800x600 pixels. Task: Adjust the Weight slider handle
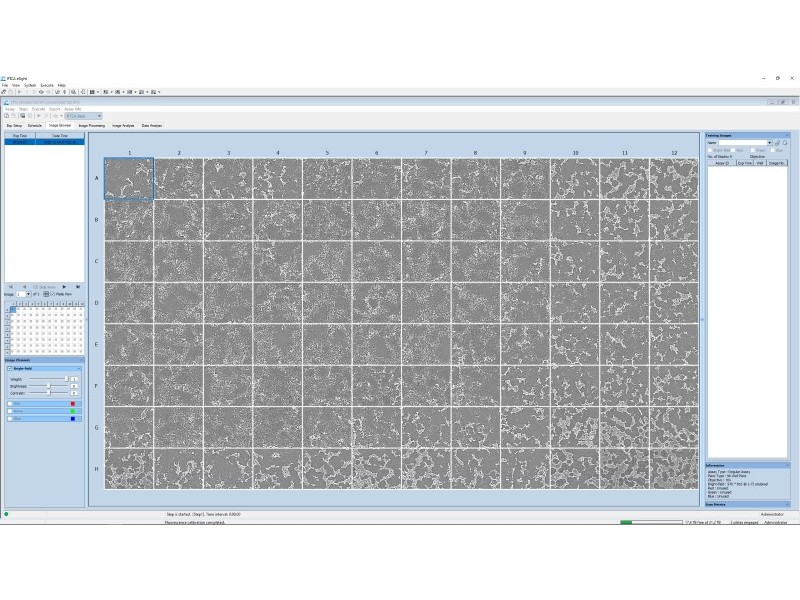click(66, 379)
